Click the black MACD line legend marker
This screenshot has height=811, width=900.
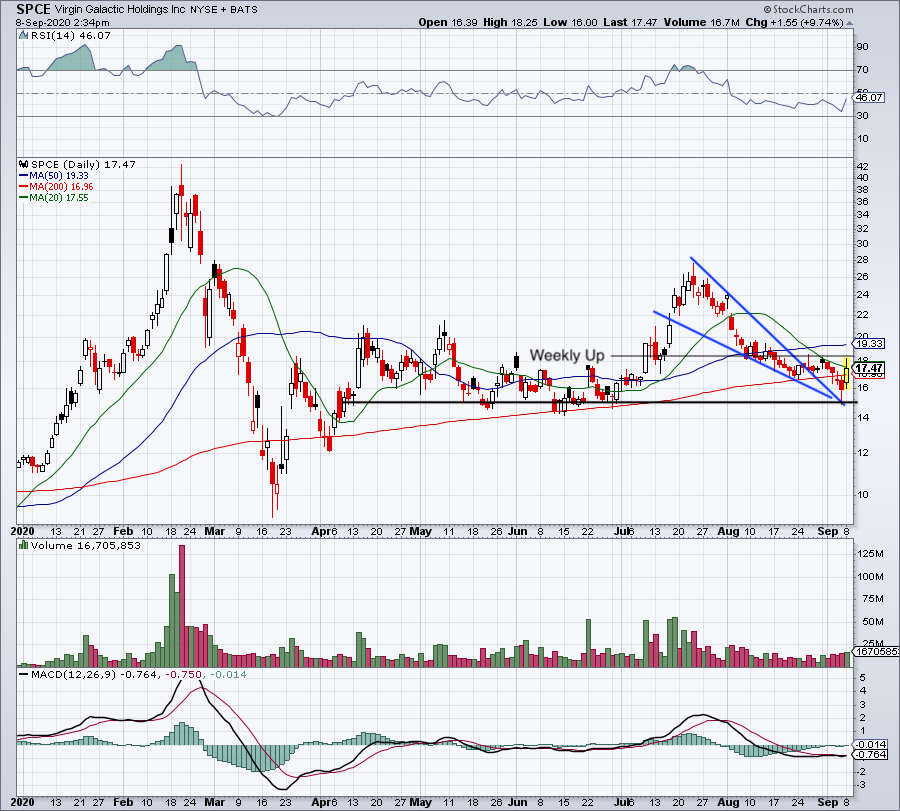click(24, 674)
